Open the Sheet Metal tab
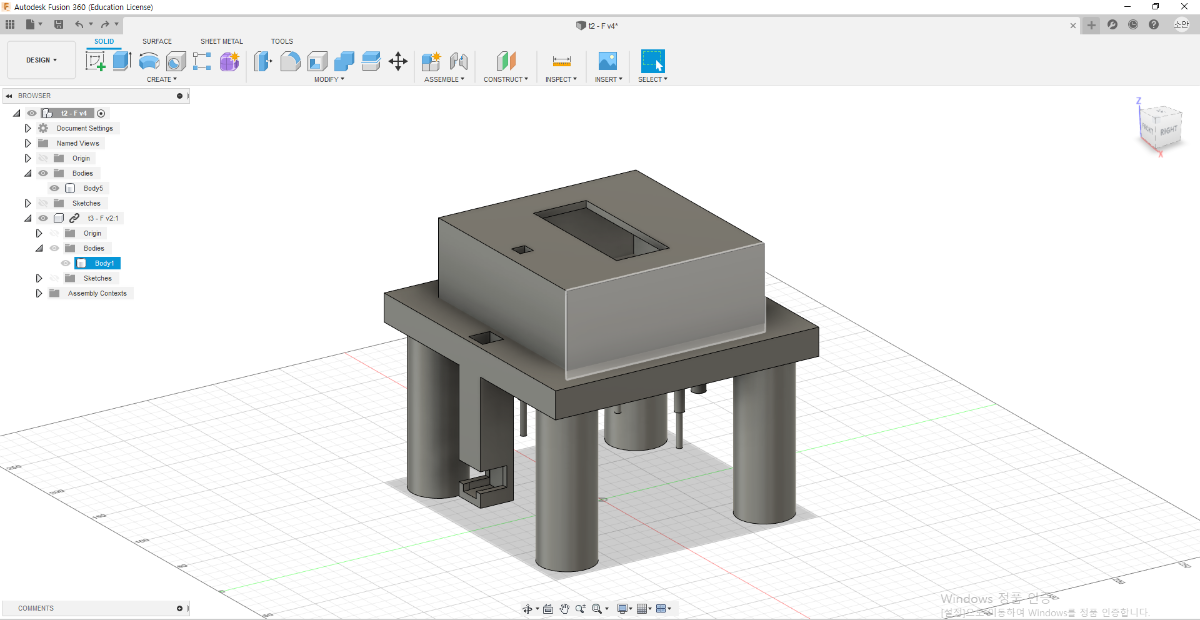1200x620 pixels. [x=221, y=41]
